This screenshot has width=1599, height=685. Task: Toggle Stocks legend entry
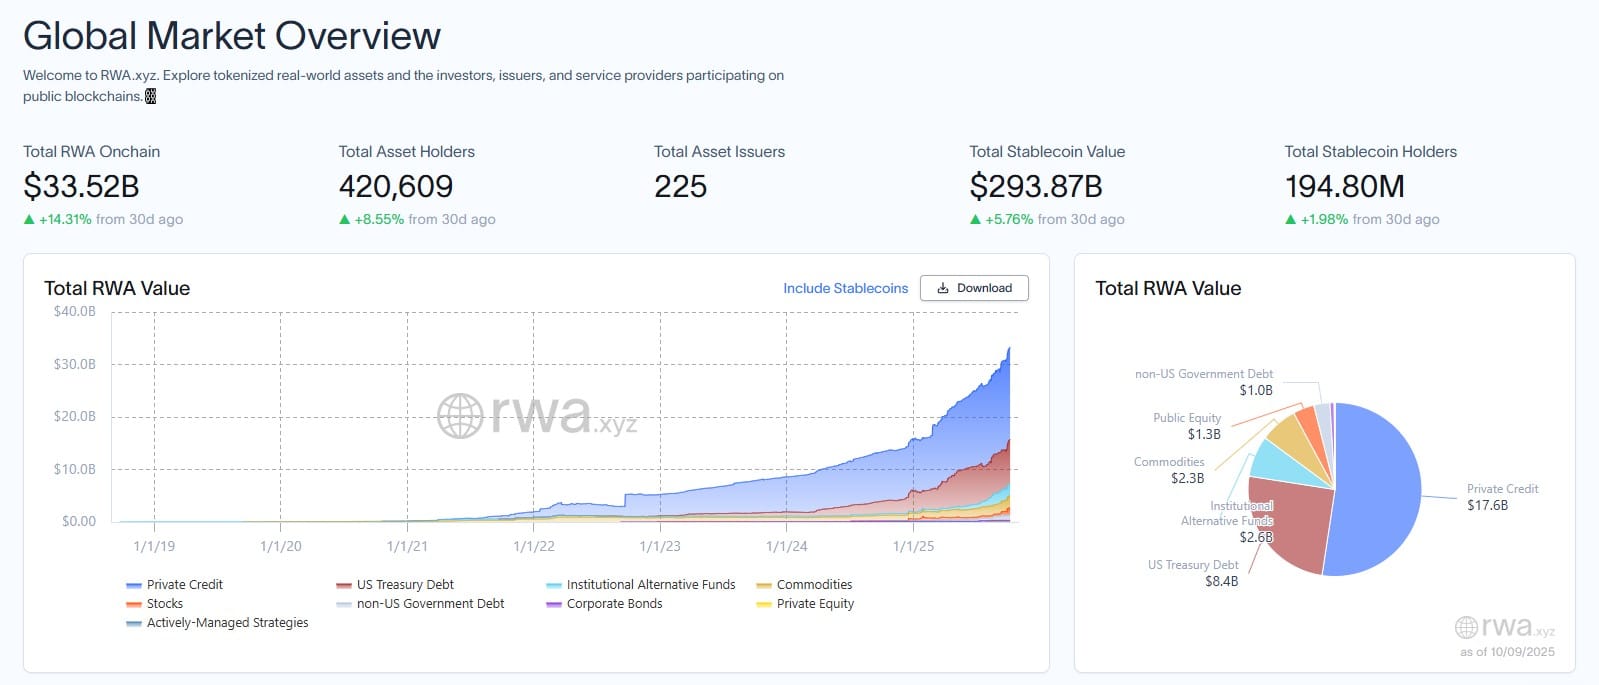pyautogui.click(x=164, y=604)
